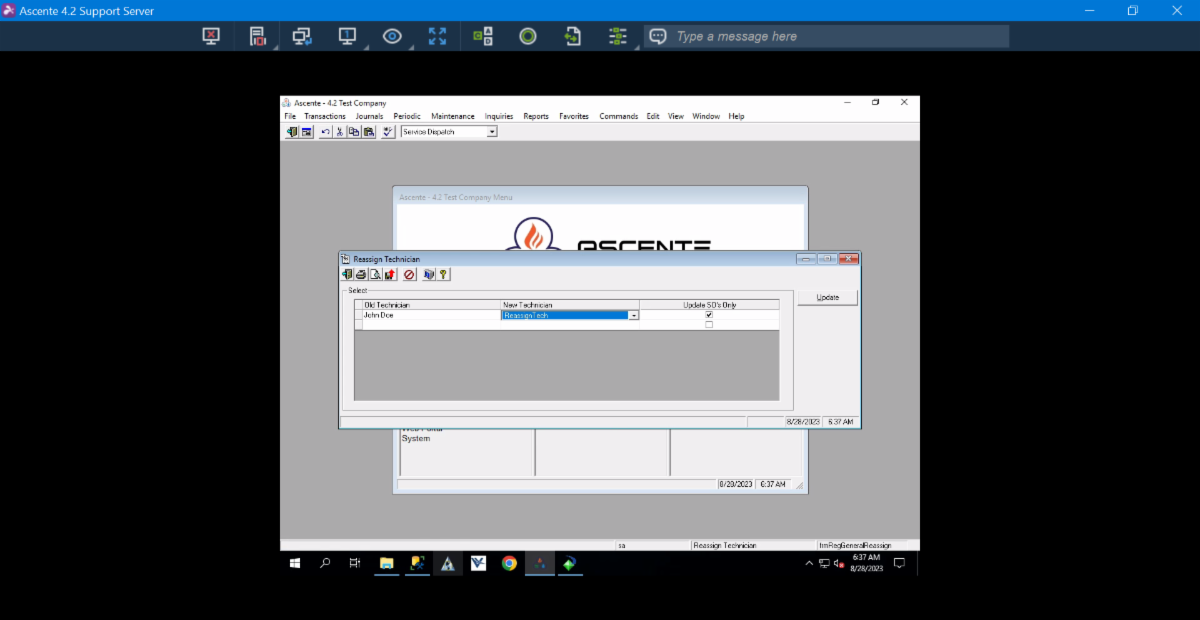Check the Update SO's Only box in empty row

click(709, 325)
